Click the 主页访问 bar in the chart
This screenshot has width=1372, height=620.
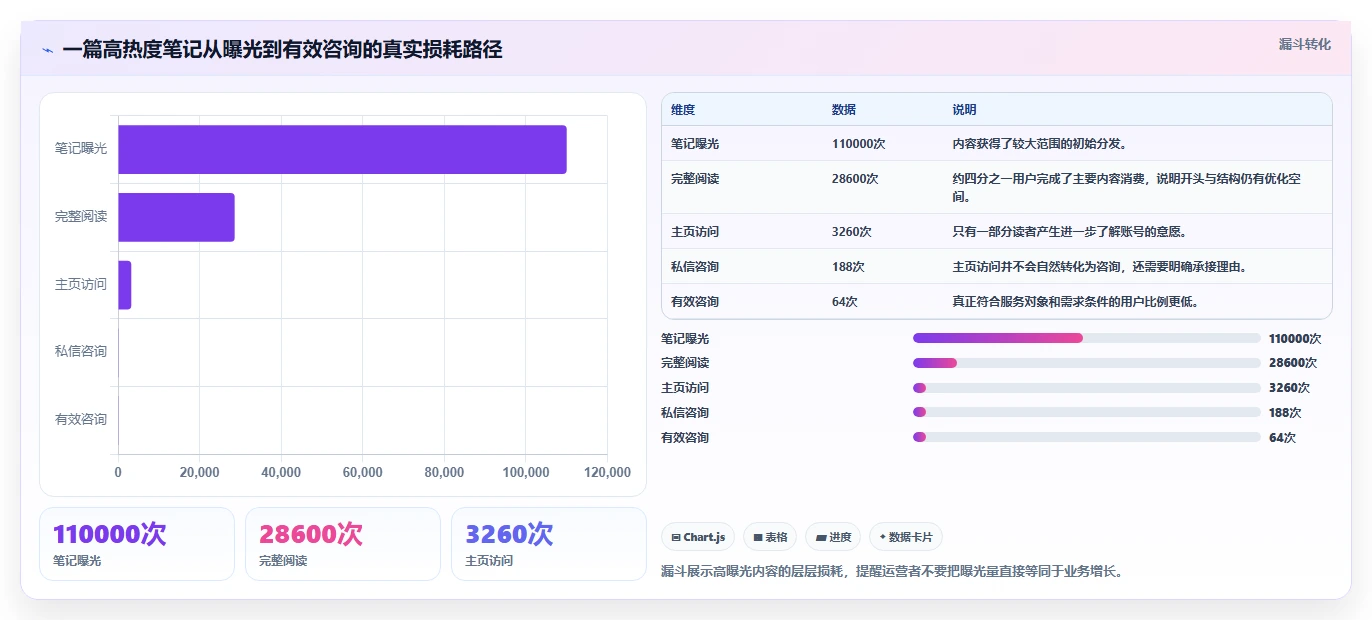pyautogui.click(x=125, y=285)
